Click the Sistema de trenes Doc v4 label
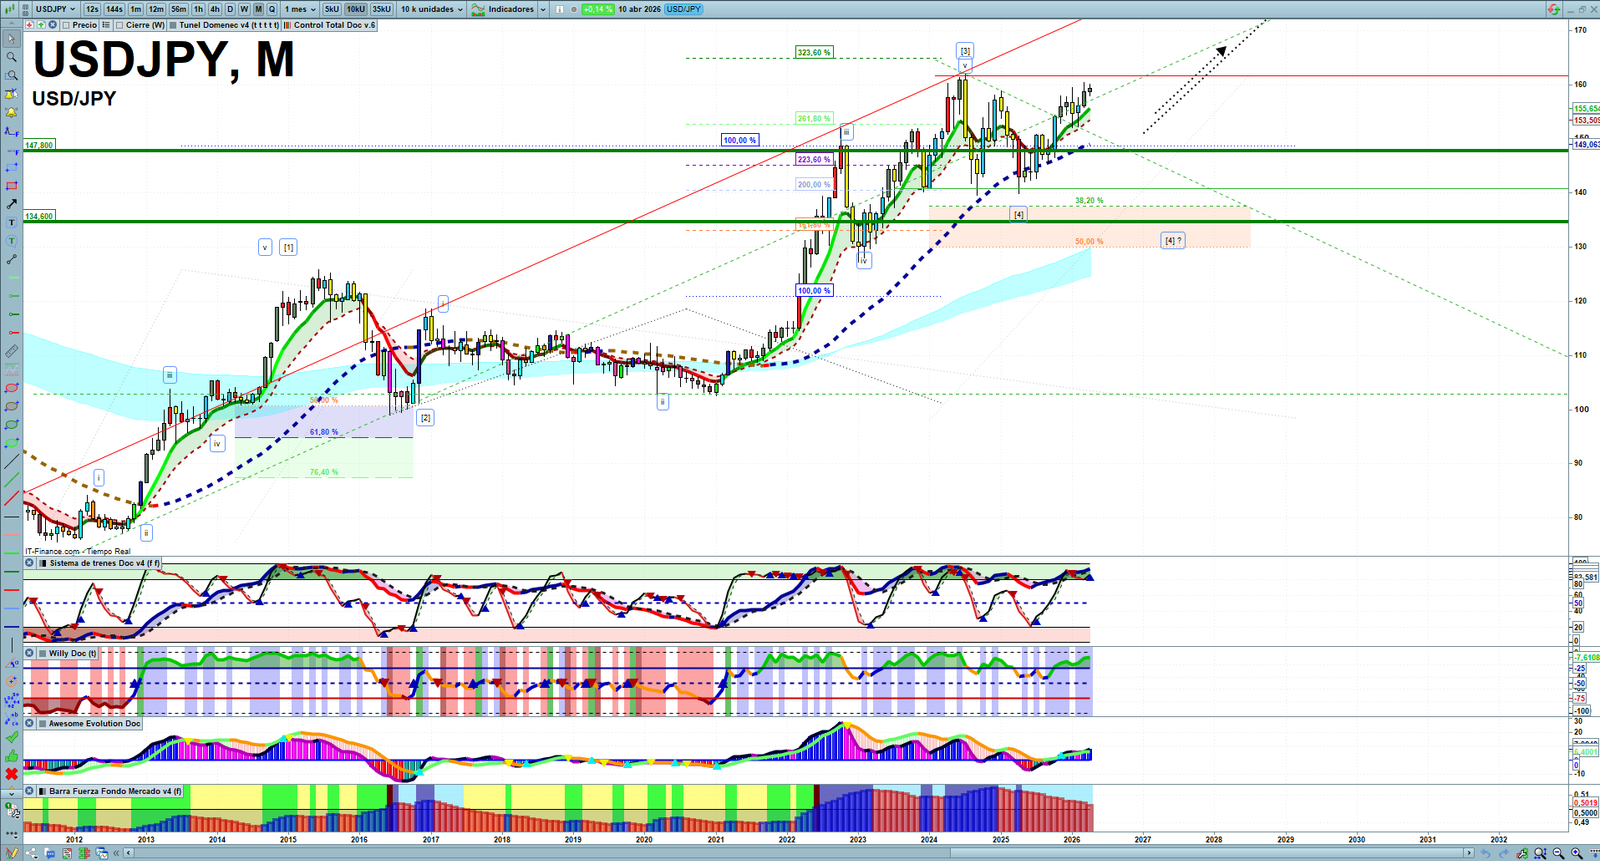 tap(104, 563)
